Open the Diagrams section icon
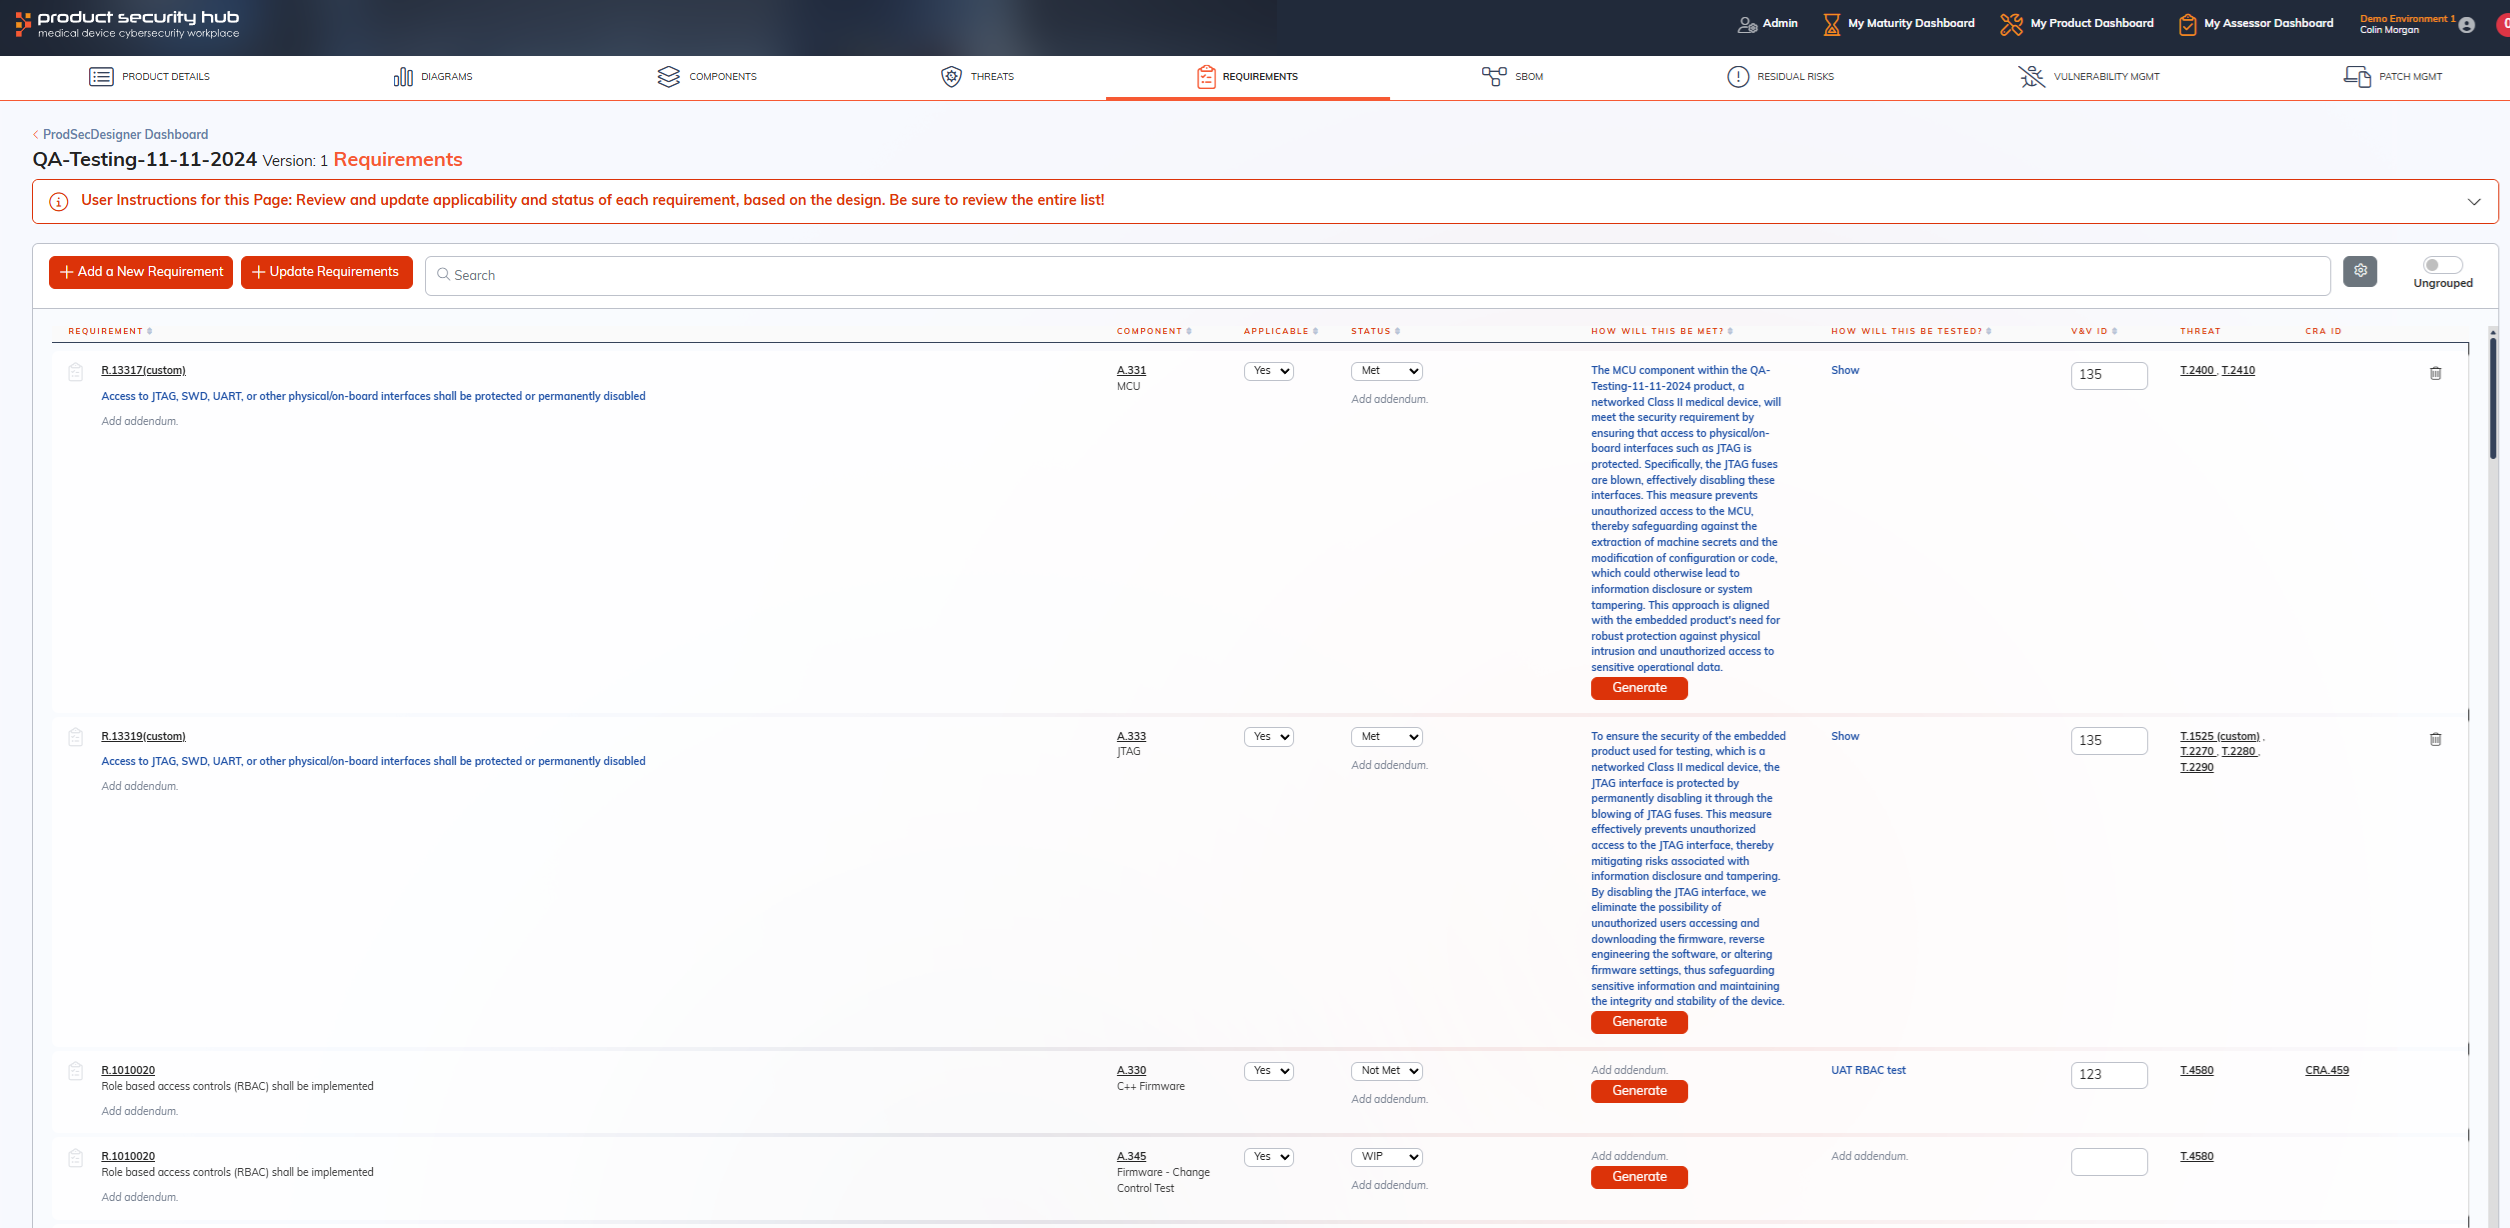The image size is (2510, 1228). pos(404,75)
